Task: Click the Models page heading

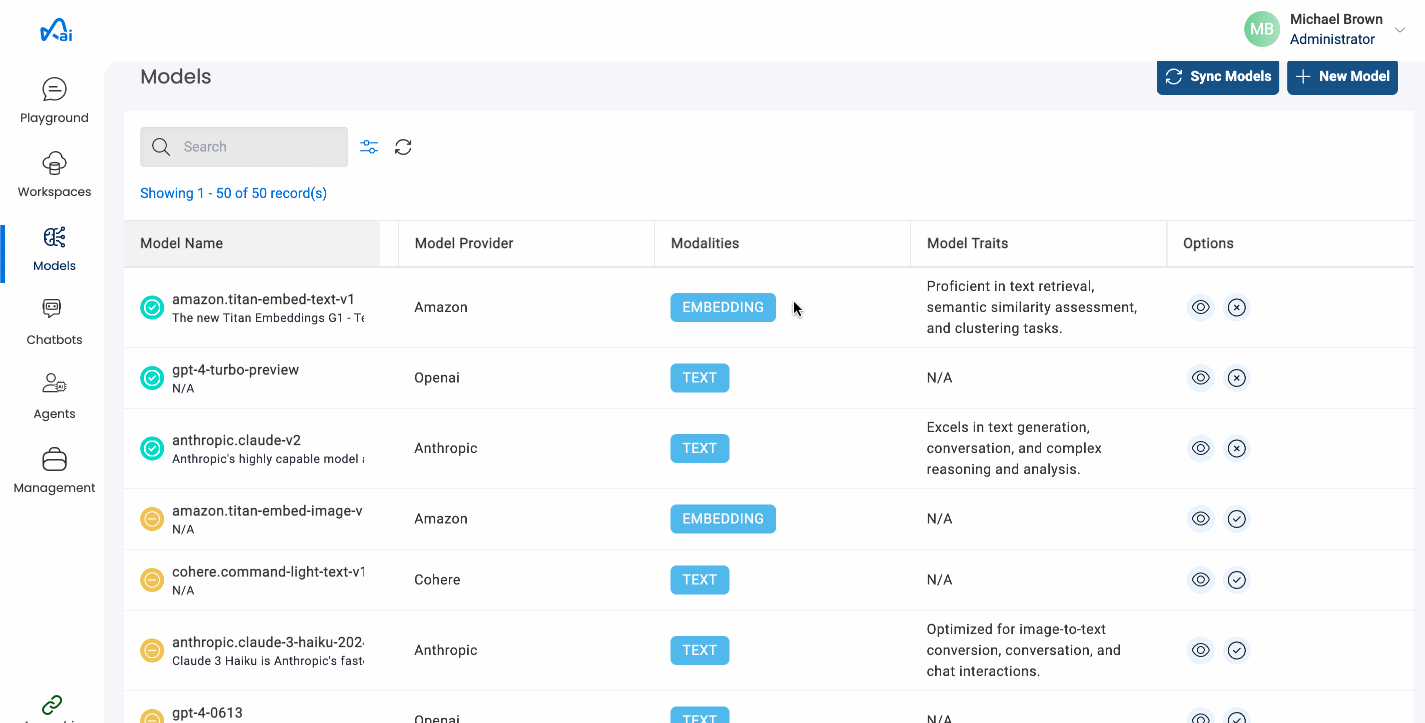Action: (x=176, y=77)
